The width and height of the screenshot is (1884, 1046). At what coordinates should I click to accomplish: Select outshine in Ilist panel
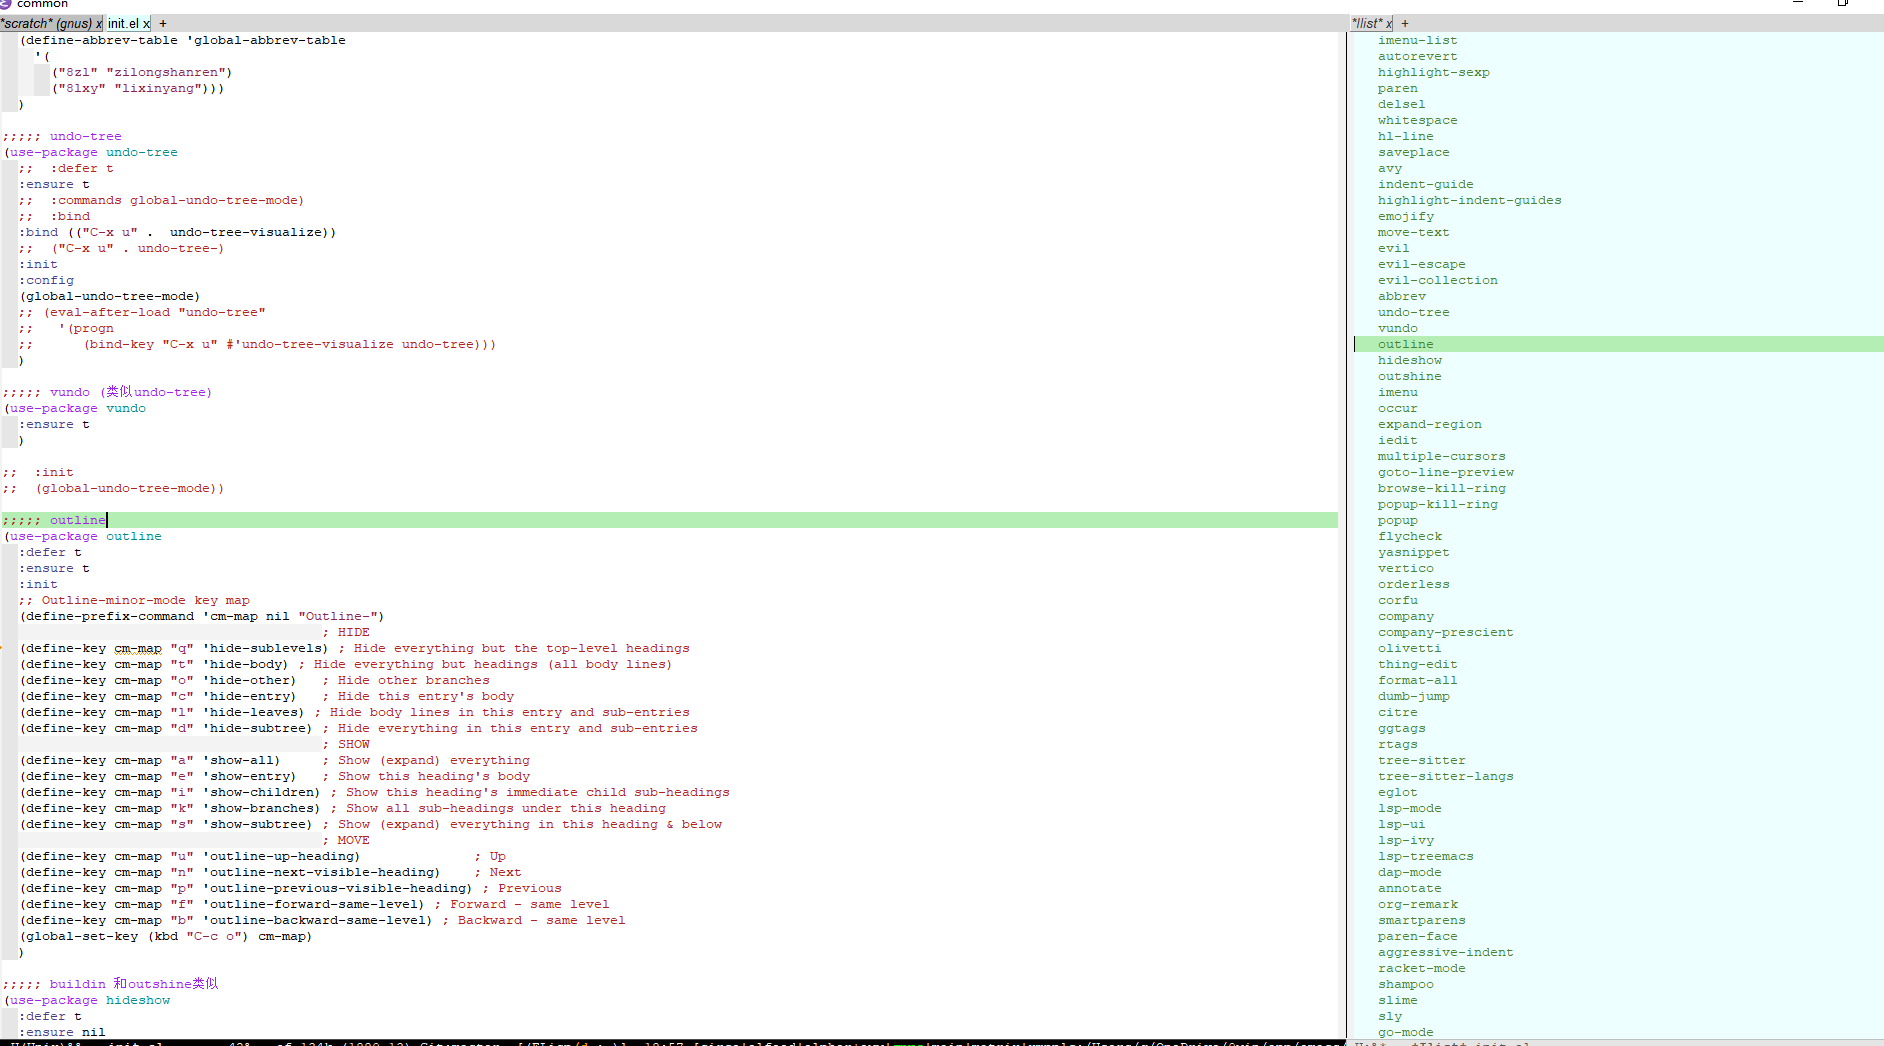click(1409, 376)
